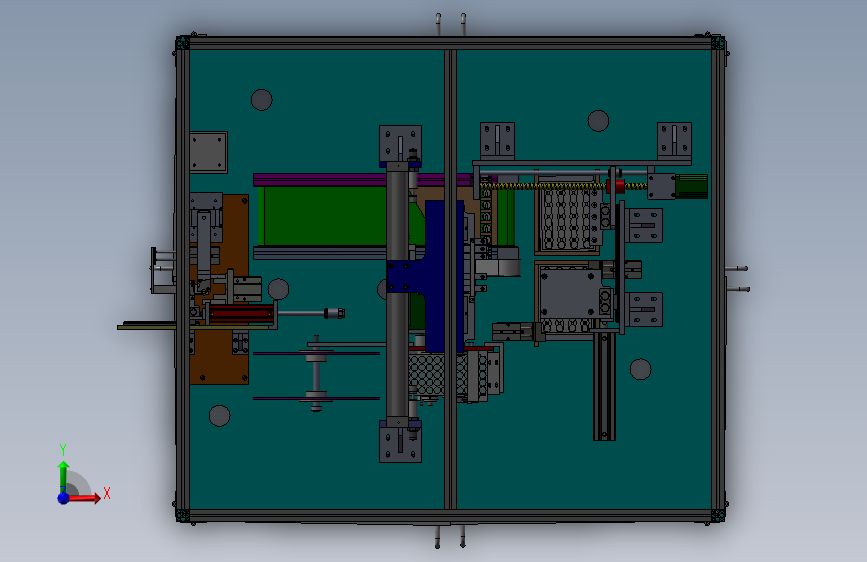Select the green stepper motor on the lead screw

coord(691,186)
